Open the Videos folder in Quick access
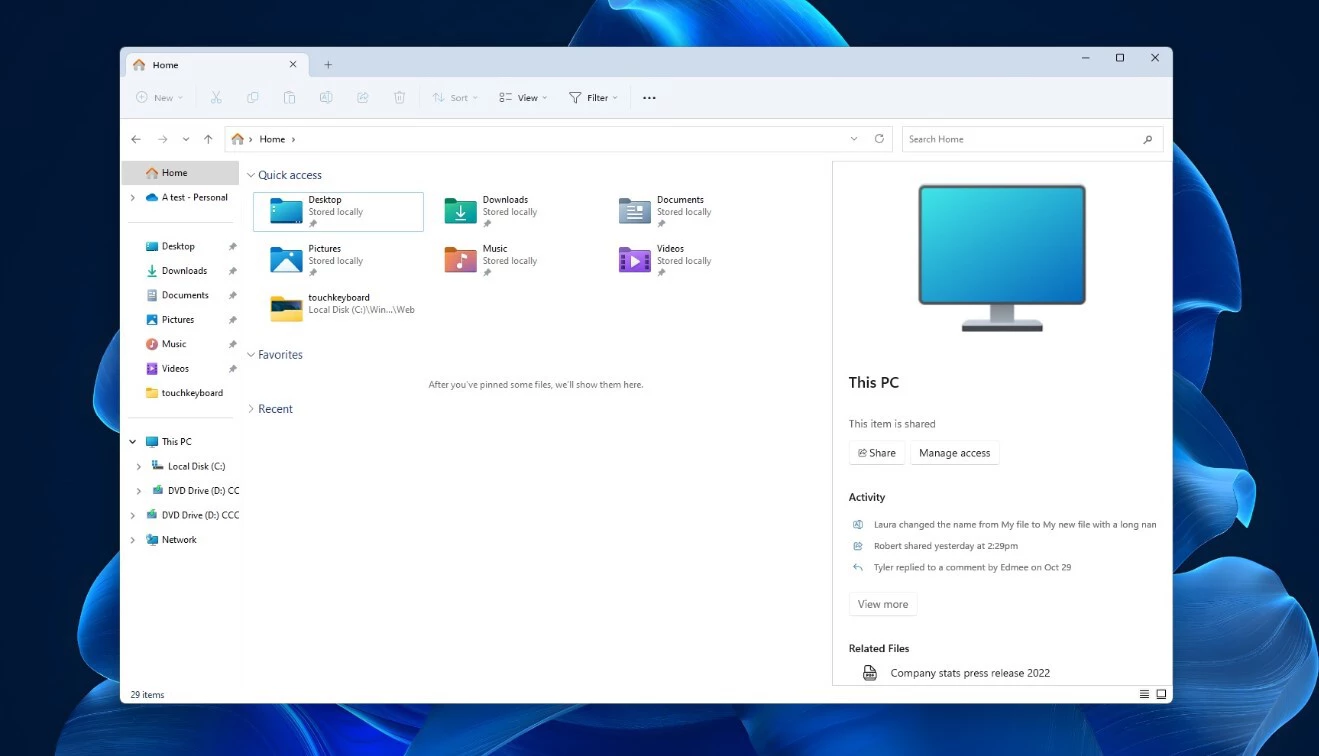The width and height of the screenshot is (1319, 756). tap(670, 260)
